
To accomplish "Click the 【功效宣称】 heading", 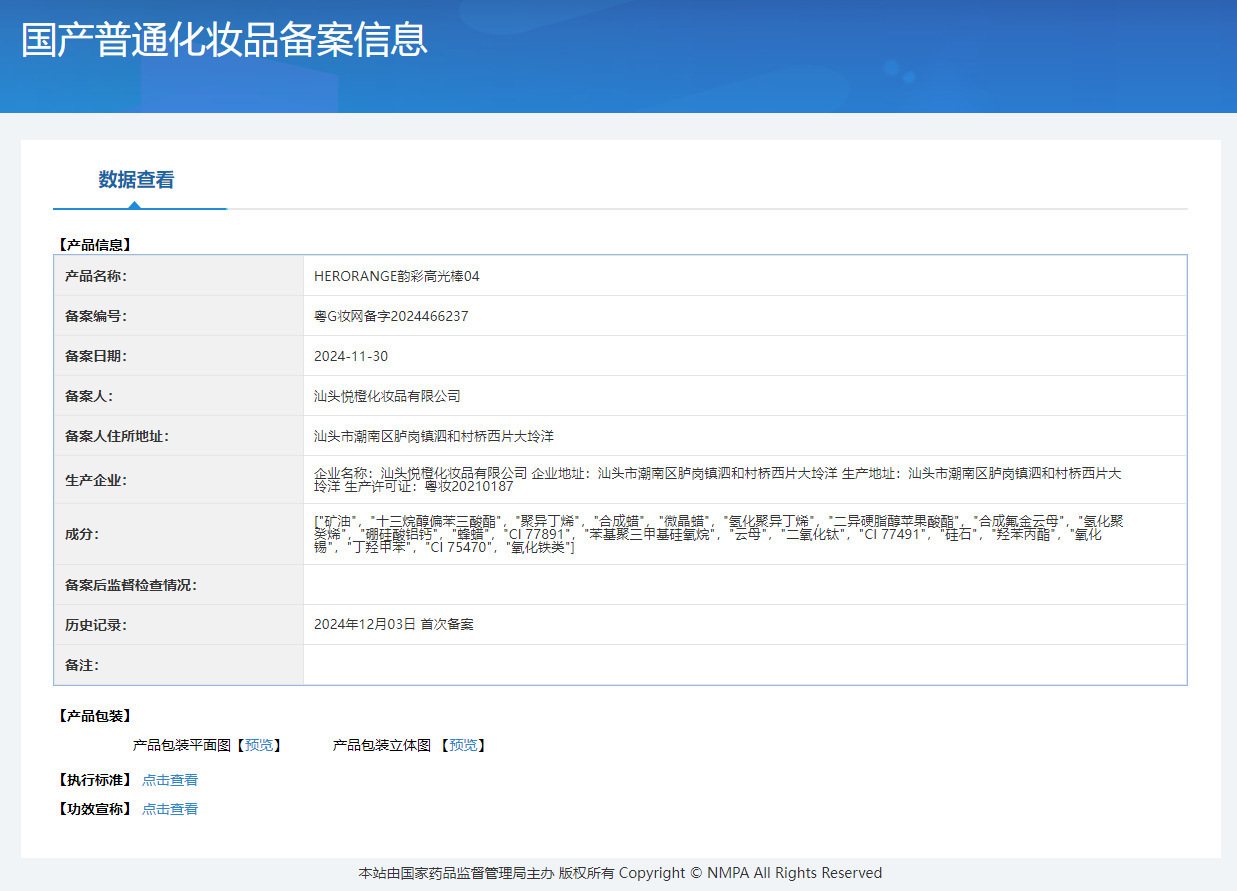I will coord(95,809).
